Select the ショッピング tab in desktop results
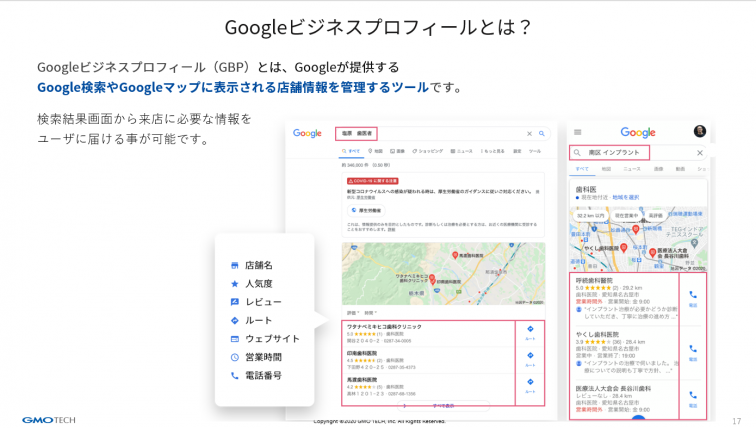The width and height of the screenshot is (756, 428). click(428, 150)
